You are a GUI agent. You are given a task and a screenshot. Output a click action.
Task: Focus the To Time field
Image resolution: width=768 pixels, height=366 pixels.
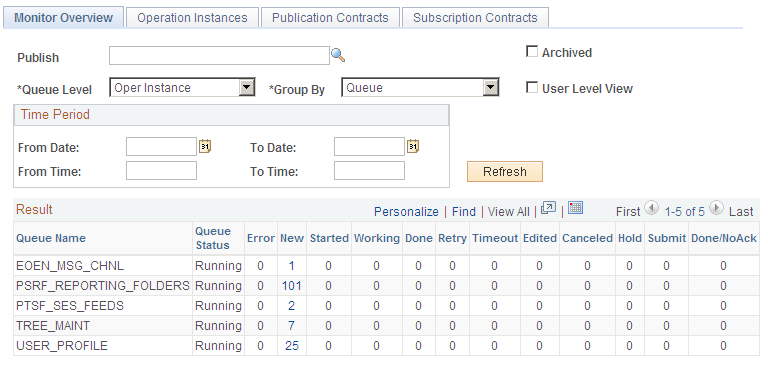coord(369,171)
